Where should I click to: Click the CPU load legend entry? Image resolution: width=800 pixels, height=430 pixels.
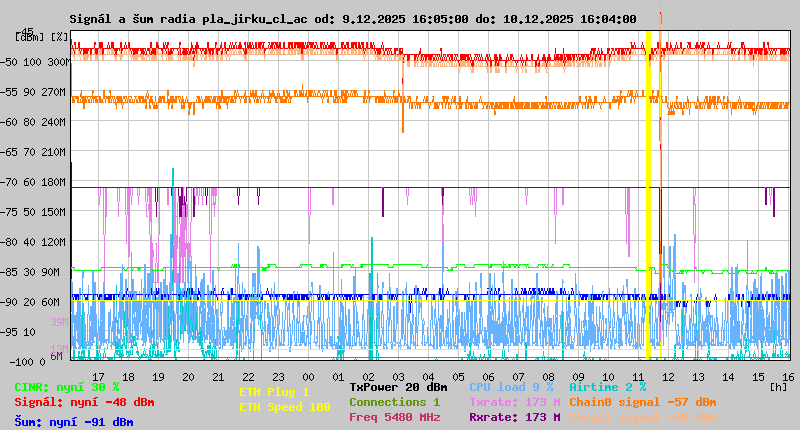coord(510,387)
